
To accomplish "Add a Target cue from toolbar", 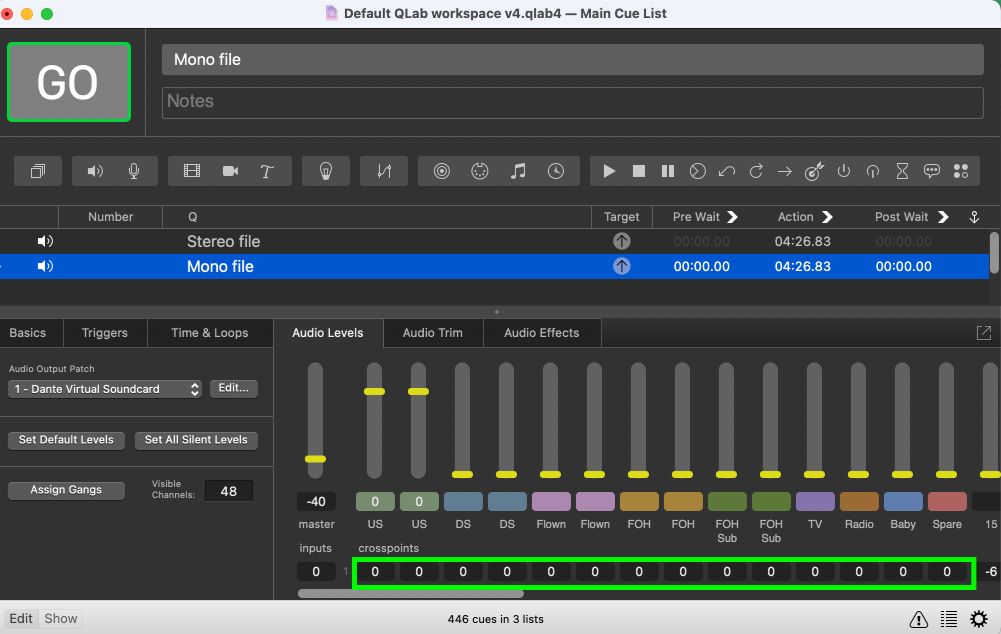I will pos(814,171).
